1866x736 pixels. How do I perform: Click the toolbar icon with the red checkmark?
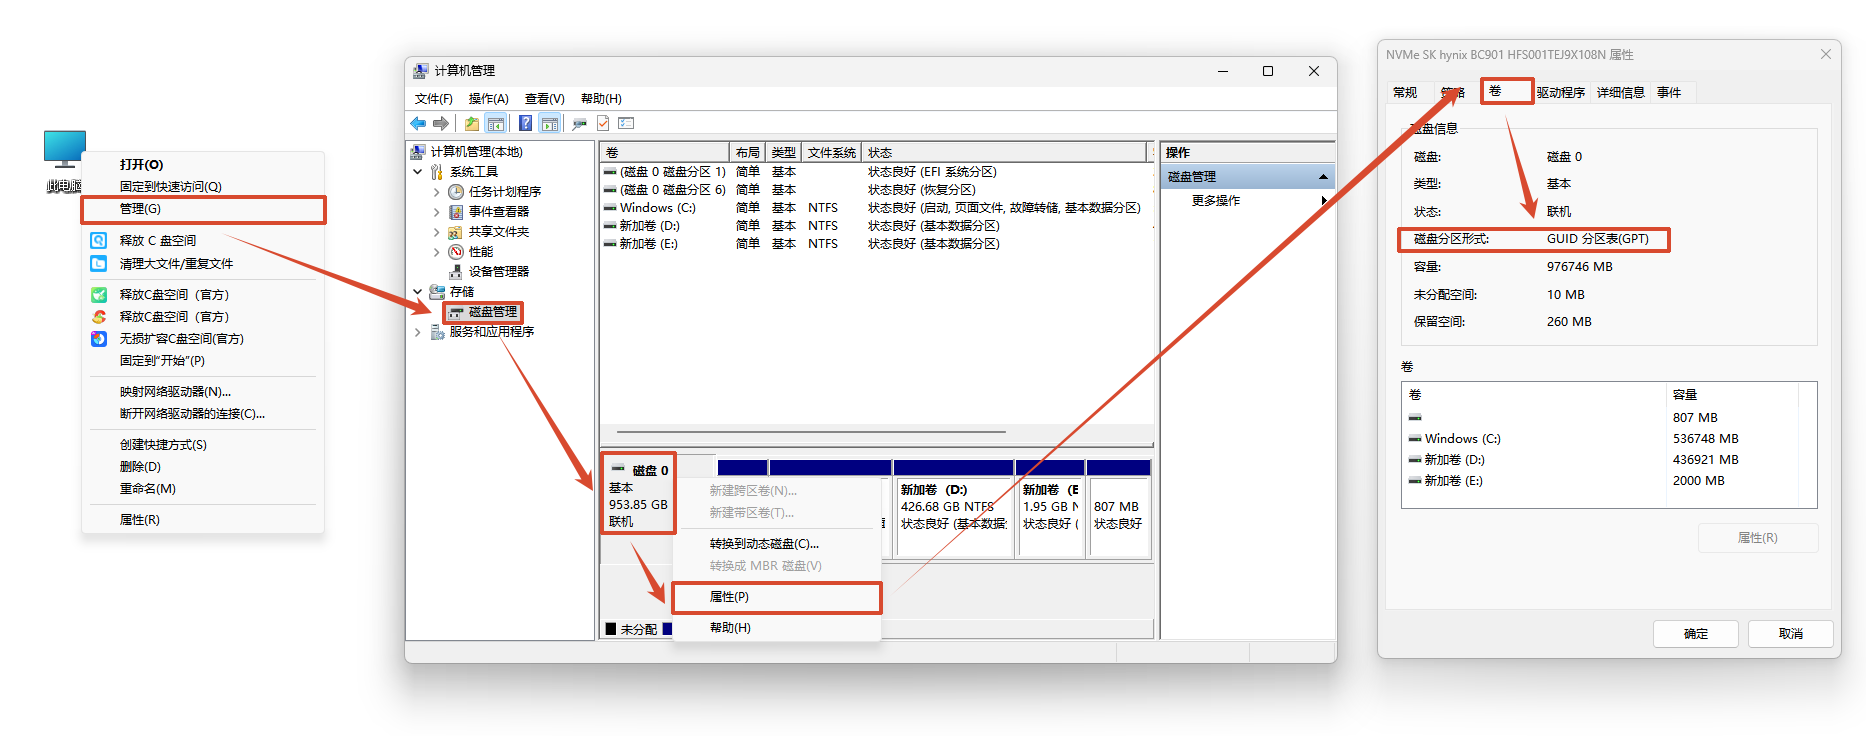[603, 123]
